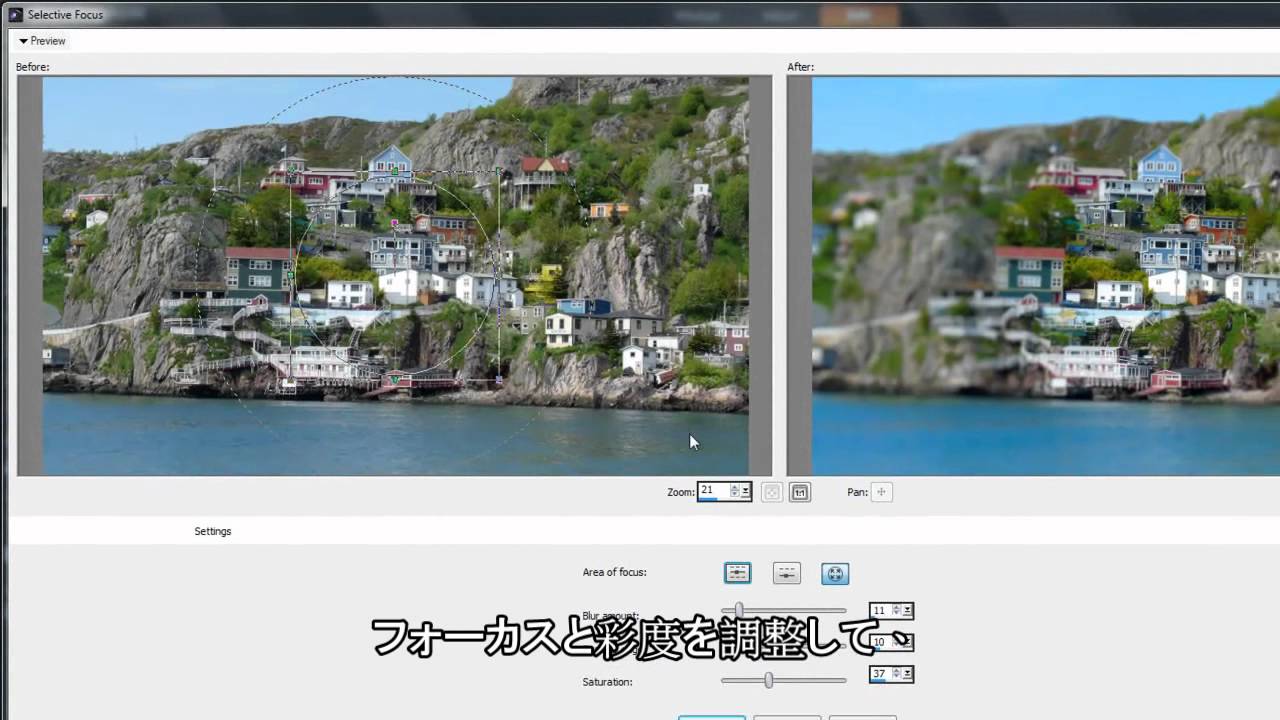Click the Zoom spinner arrows
The height and width of the screenshot is (720, 1280).
click(735, 491)
